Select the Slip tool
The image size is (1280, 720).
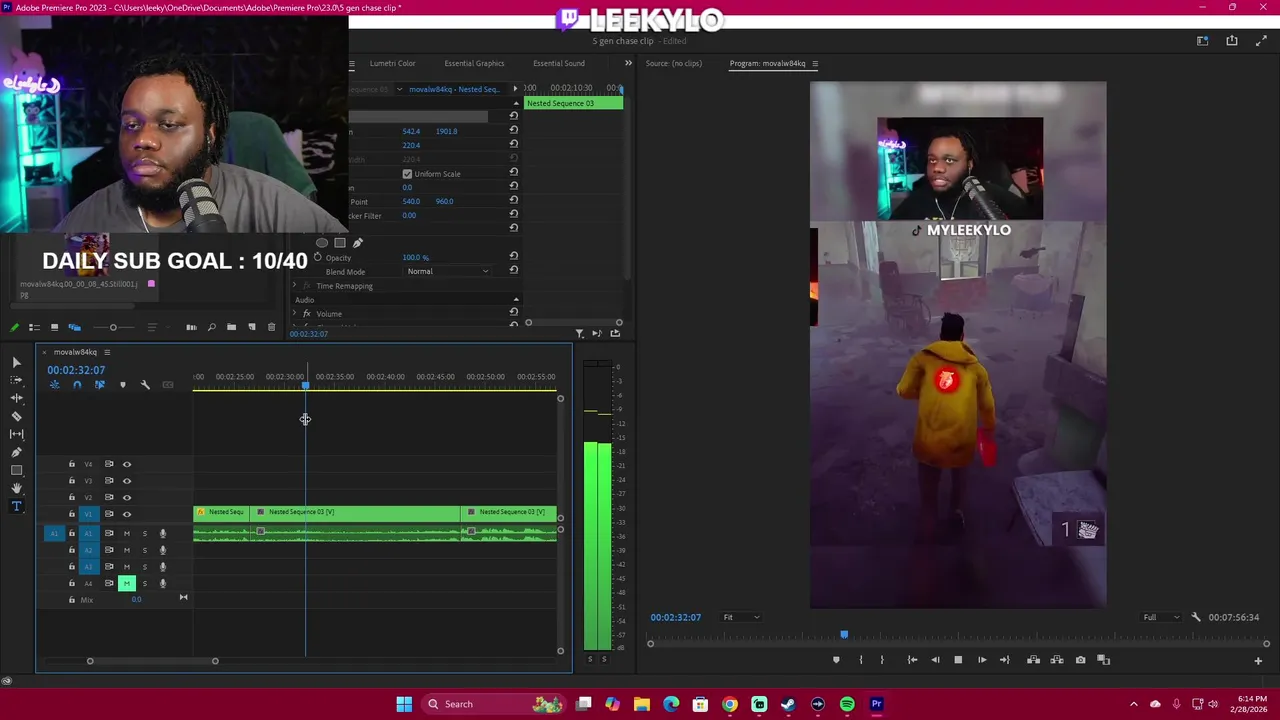16,434
